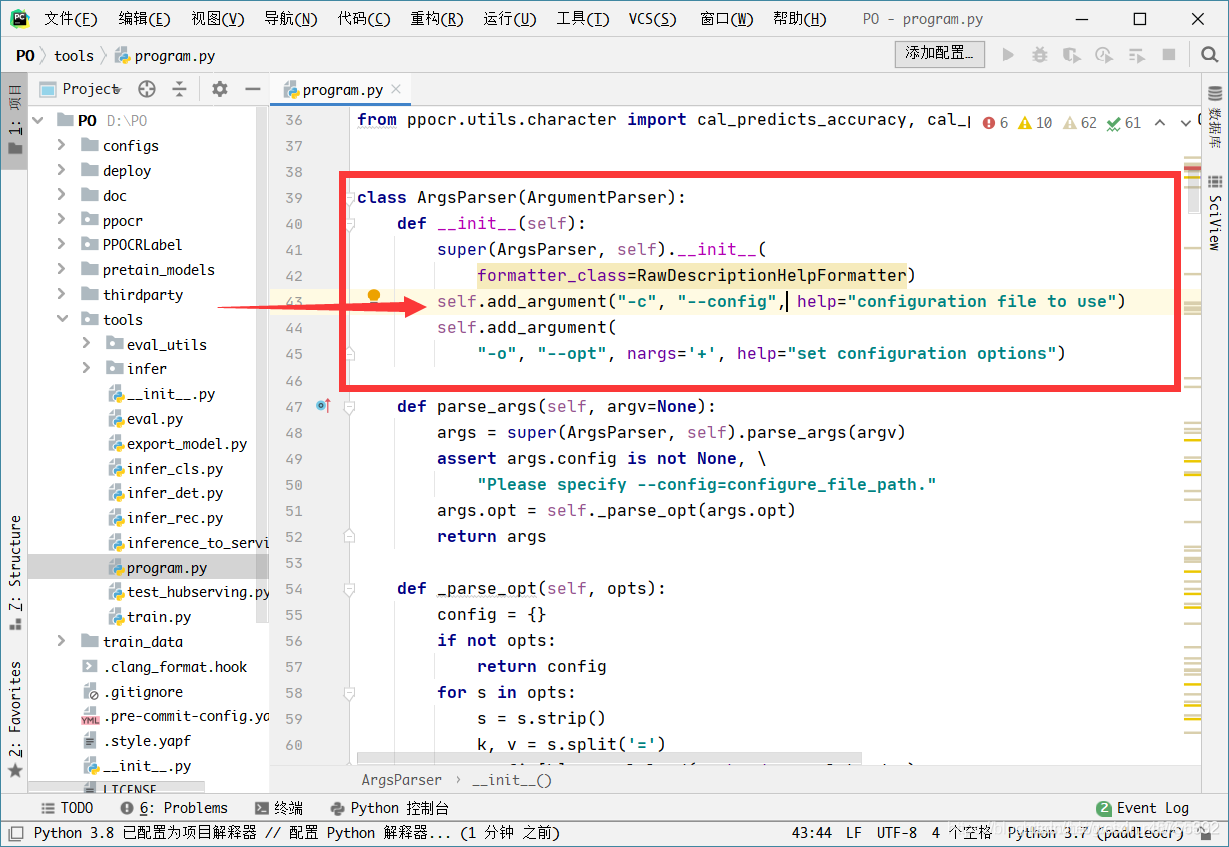Image resolution: width=1229 pixels, height=847 pixels.
Task: Click the 43:44 cursor position status
Action: pyautogui.click(x=811, y=833)
